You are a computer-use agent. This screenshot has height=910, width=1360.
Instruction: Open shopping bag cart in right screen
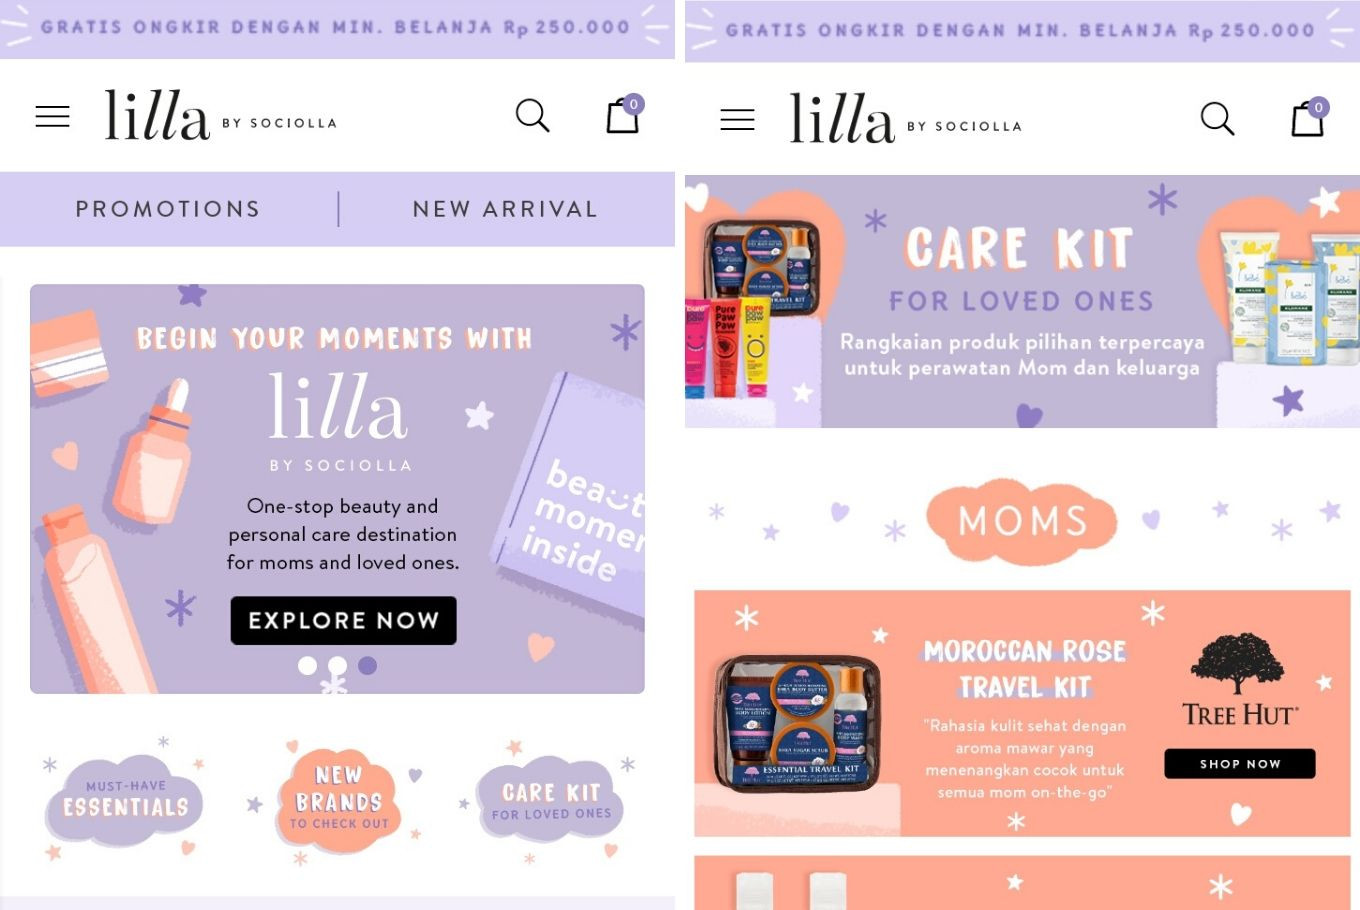tap(1309, 117)
